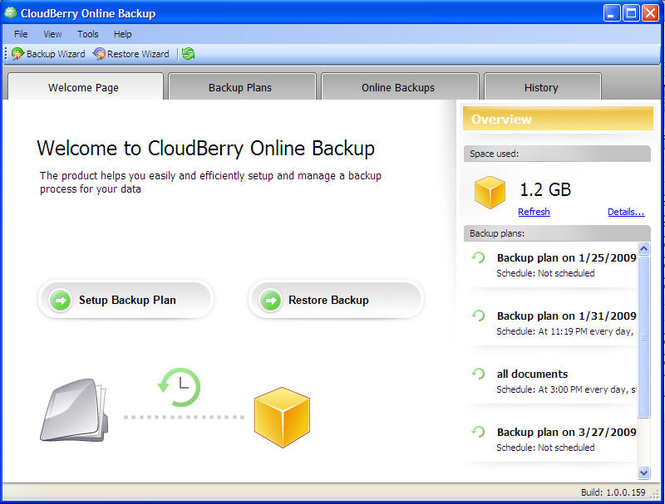
Task: Click the backup plans scrollbar thumb
Action: [644, 337]
